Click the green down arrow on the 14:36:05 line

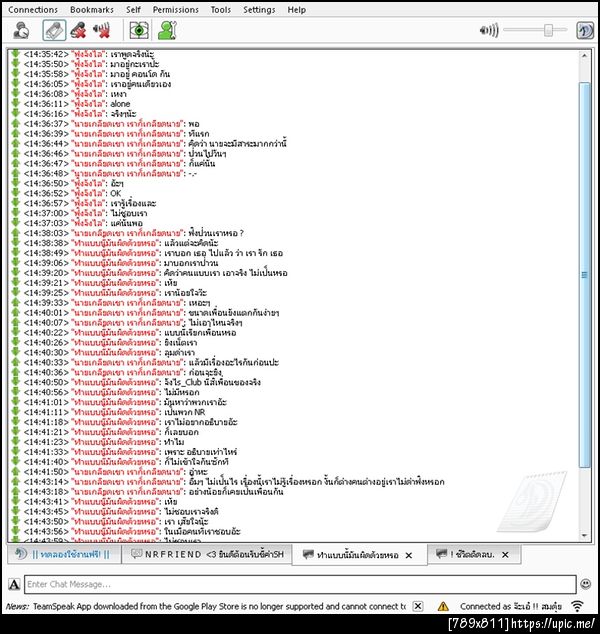(15, 84)
